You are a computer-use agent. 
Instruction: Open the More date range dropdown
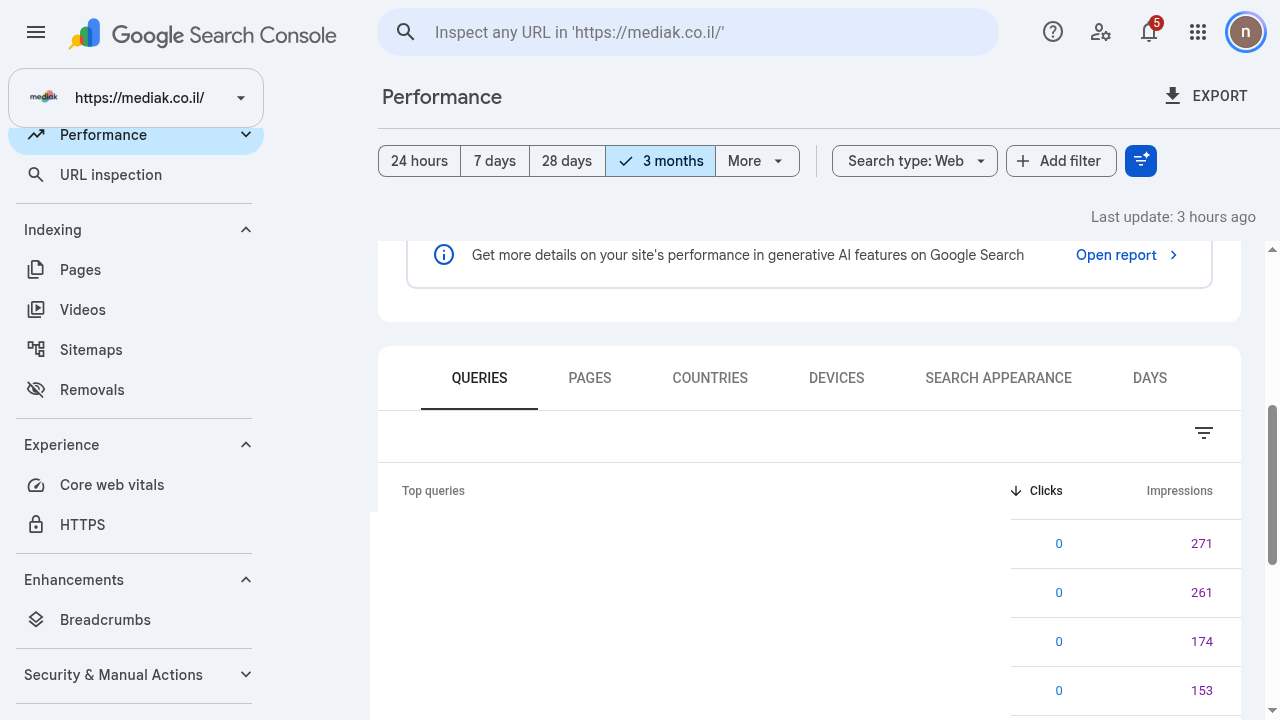[x=757, y=161]
